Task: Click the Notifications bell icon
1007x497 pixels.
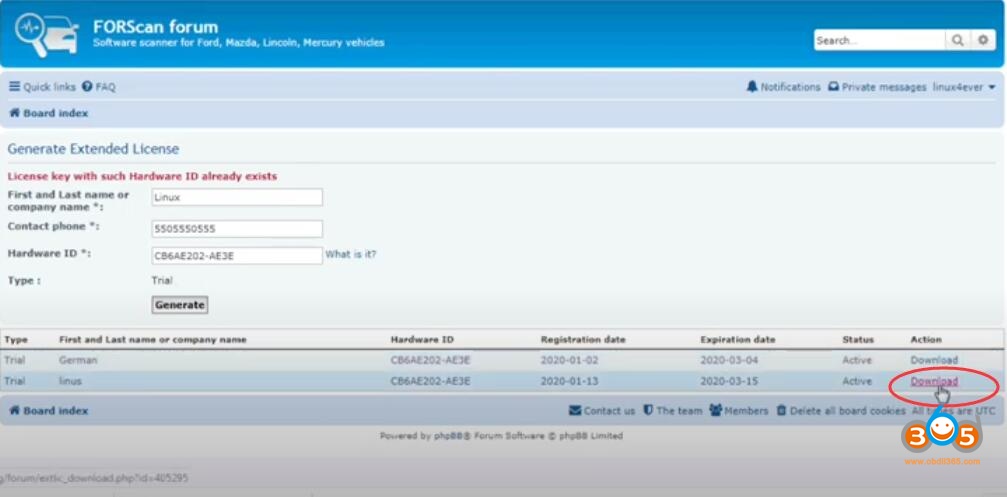Action: [751, 87]
